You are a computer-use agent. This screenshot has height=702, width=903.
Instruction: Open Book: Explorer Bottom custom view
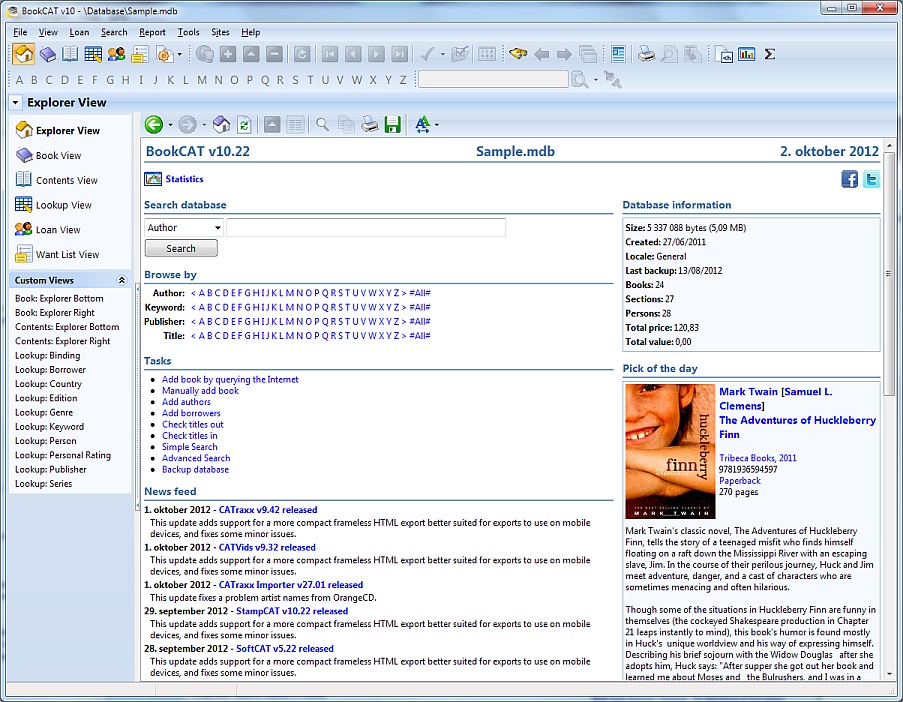[x=59, y=298]
